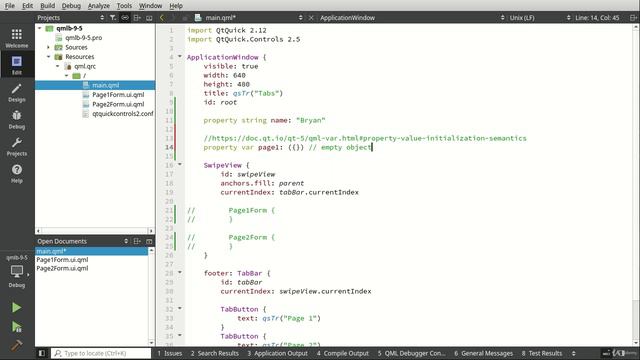Split the Projects panel
Viewport: 640px width, 360px height.
tap(137, 18)
